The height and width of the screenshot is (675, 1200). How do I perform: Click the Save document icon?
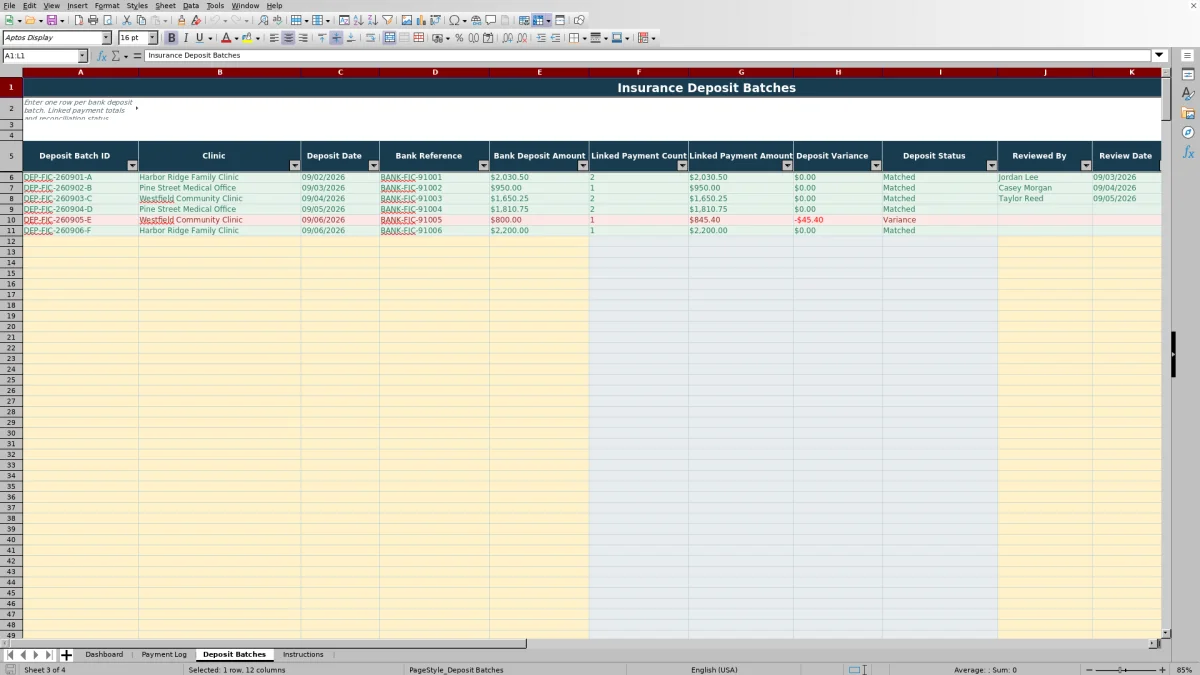(50, 20)
